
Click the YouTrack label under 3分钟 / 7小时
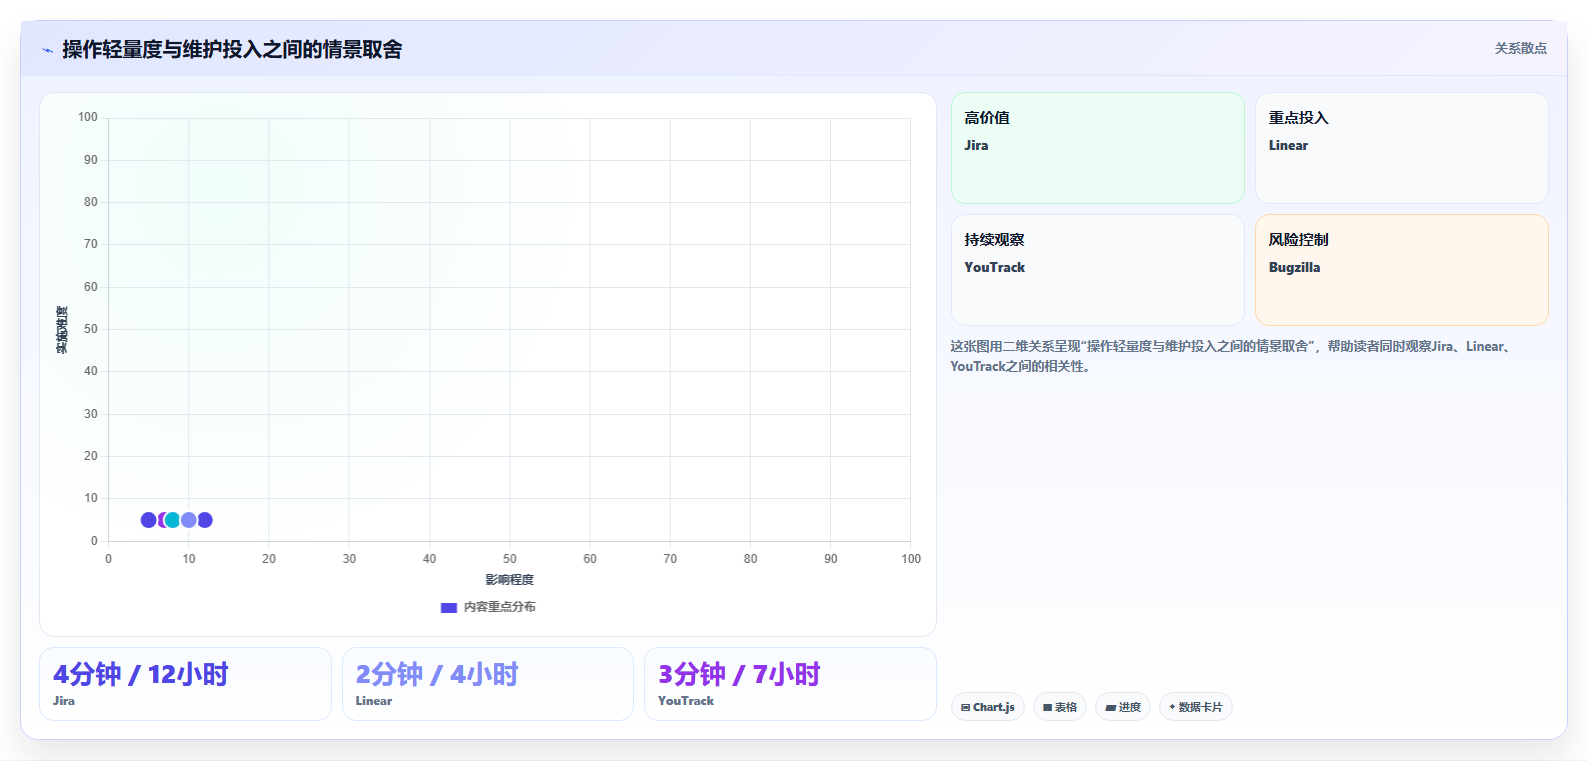(686, 701)
